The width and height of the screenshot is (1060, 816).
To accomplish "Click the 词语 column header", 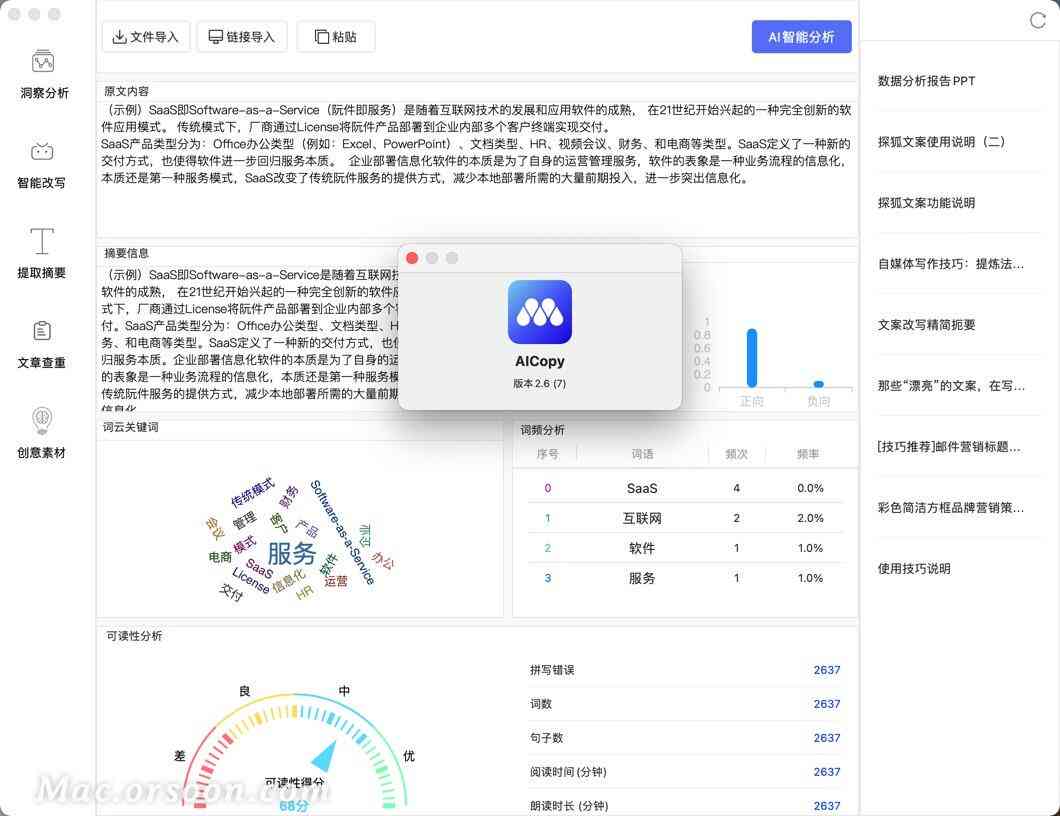I will tap(642, 454).
